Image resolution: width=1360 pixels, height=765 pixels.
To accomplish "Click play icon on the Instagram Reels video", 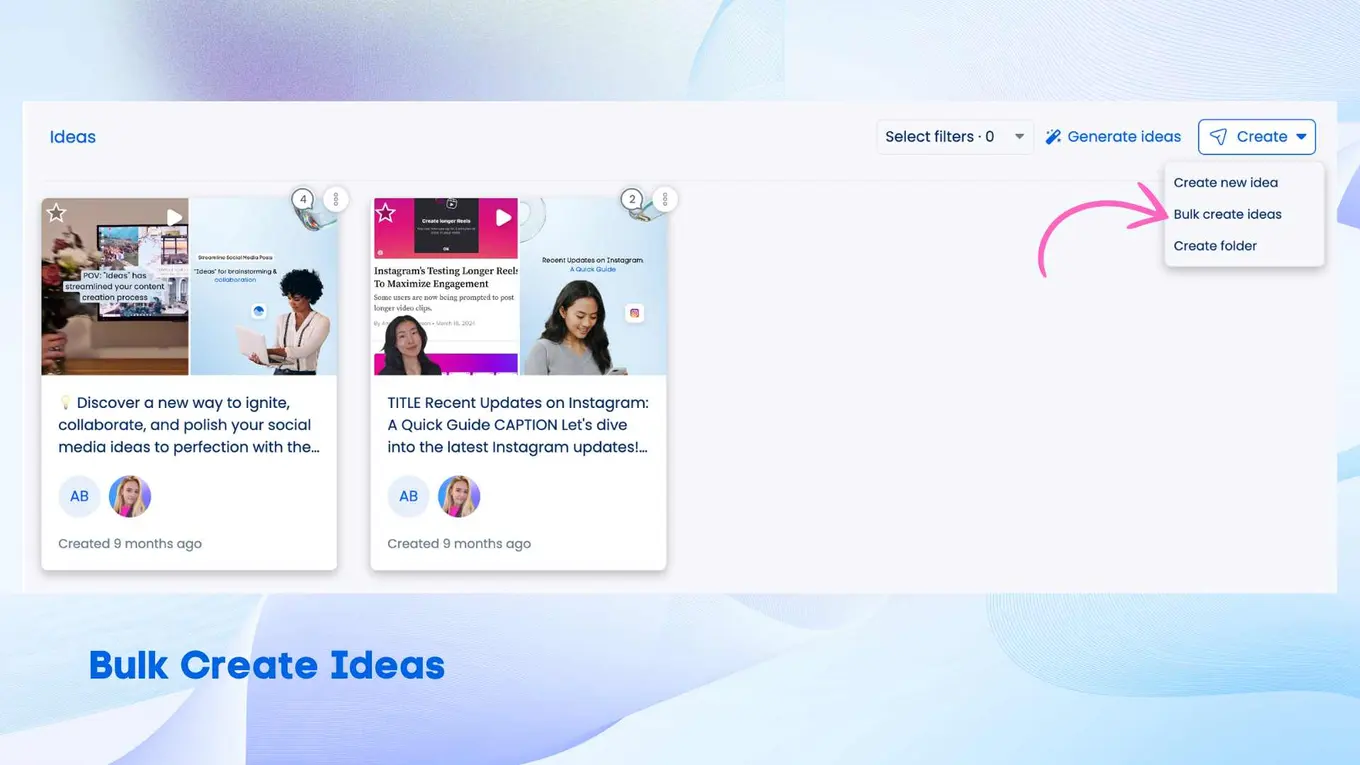I will (x=503, y=217).
